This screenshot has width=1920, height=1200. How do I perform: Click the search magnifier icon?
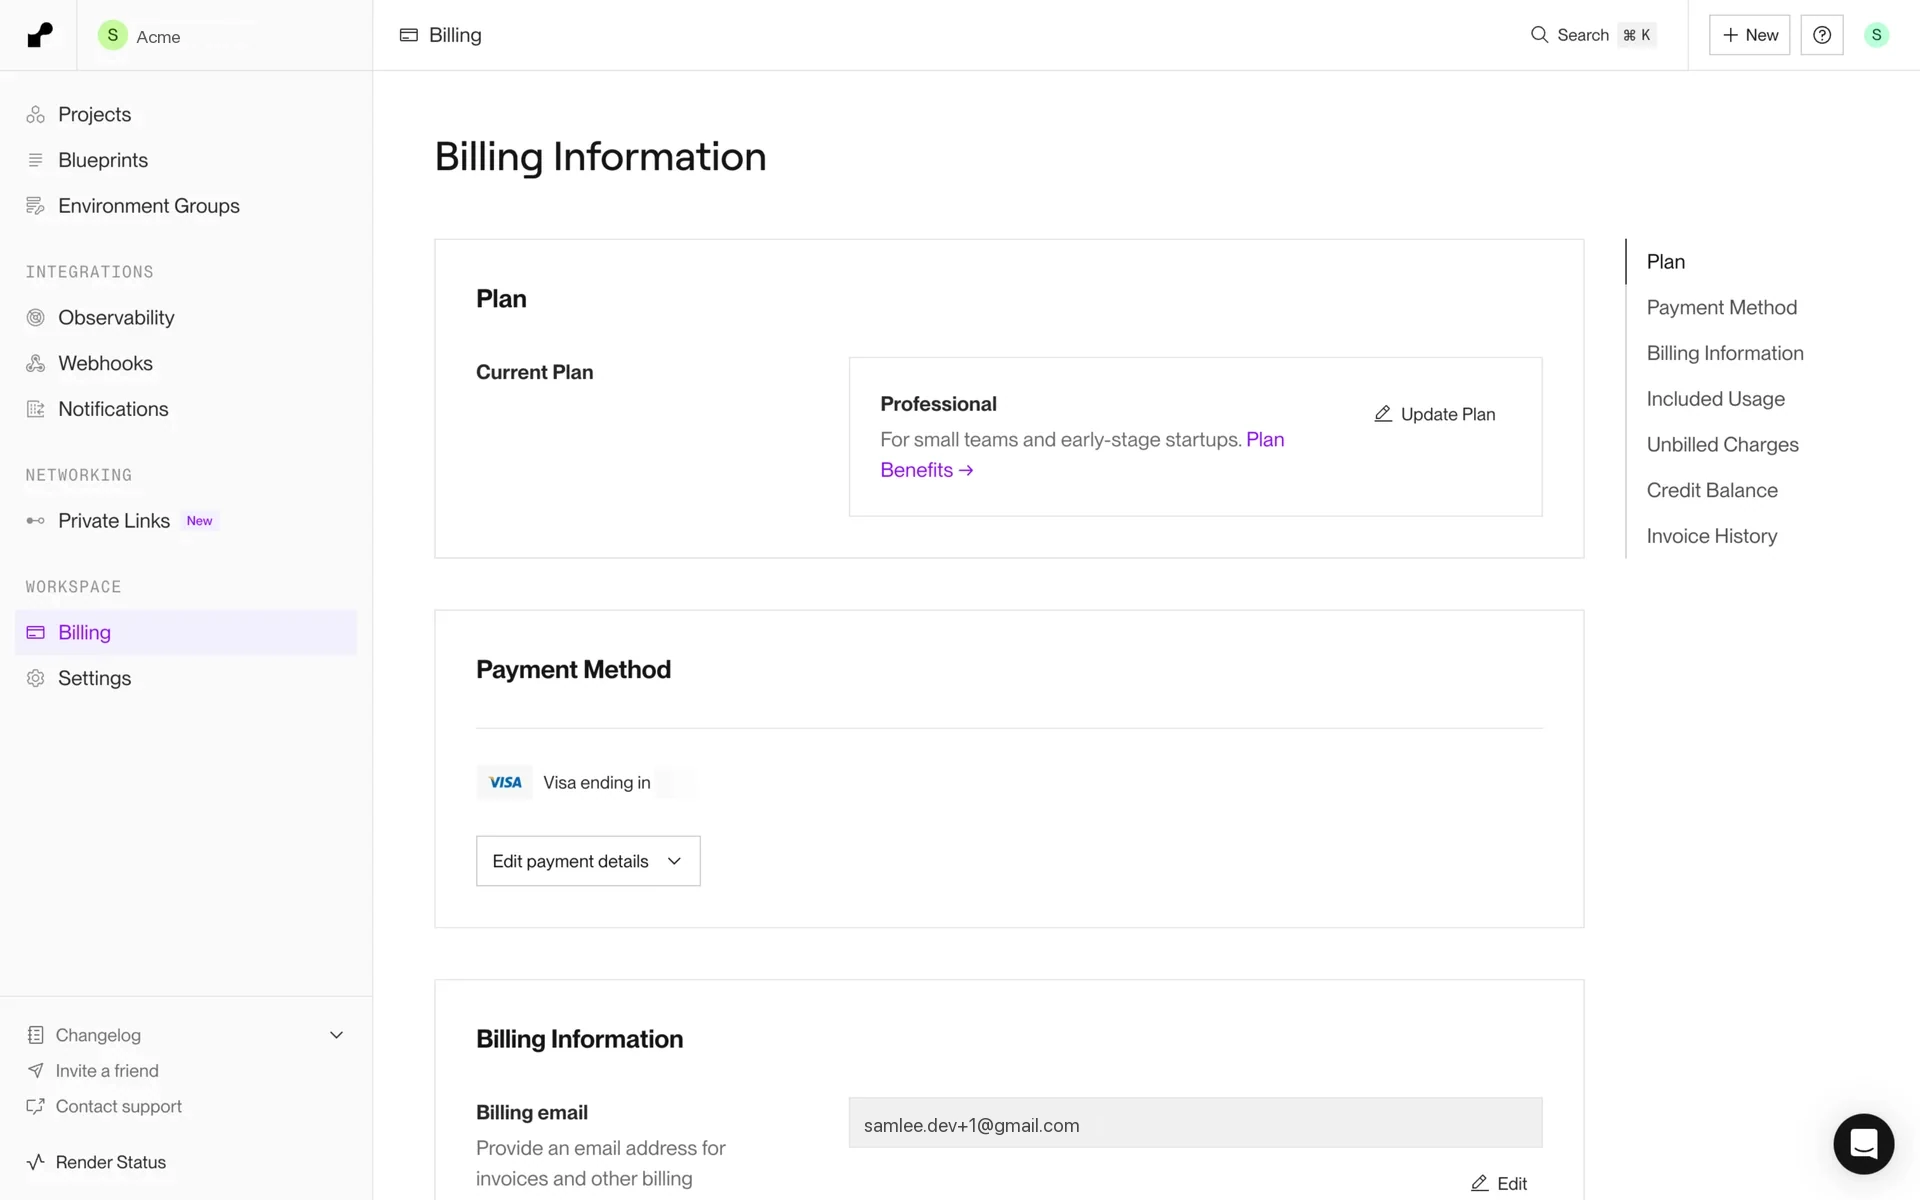1540,35
